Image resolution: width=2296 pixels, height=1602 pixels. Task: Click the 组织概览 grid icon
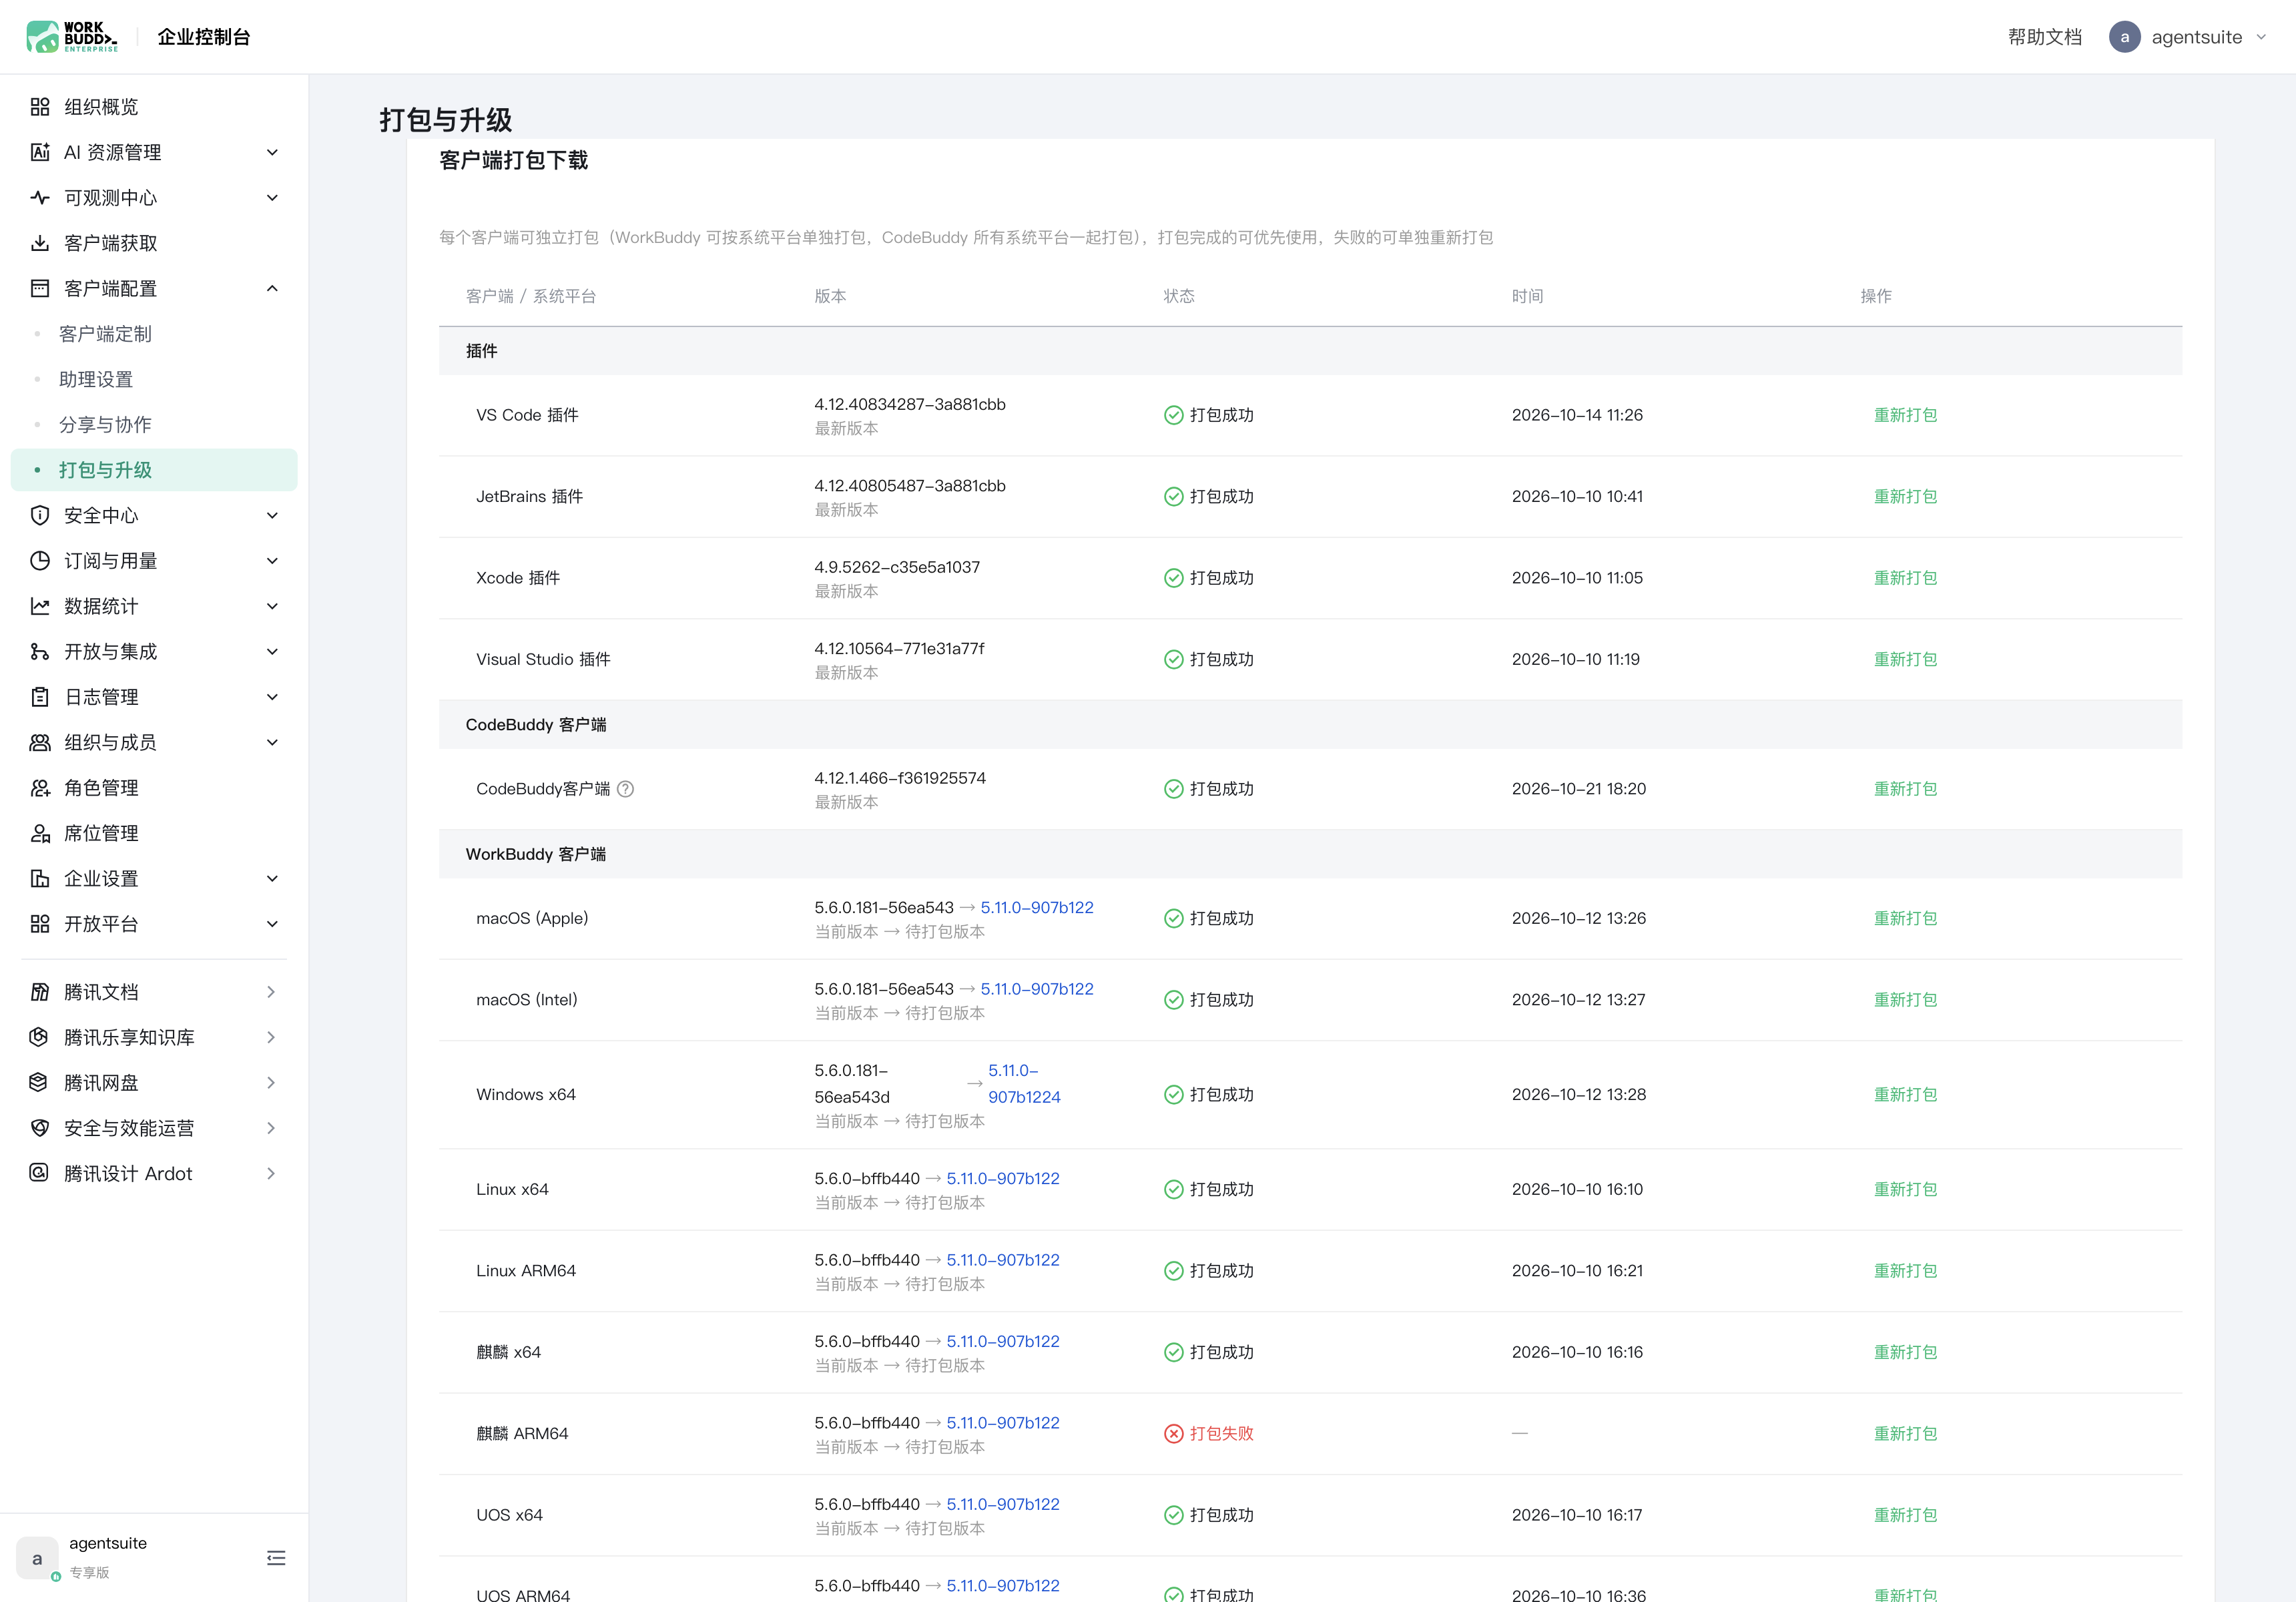click(x=40, y=107)
